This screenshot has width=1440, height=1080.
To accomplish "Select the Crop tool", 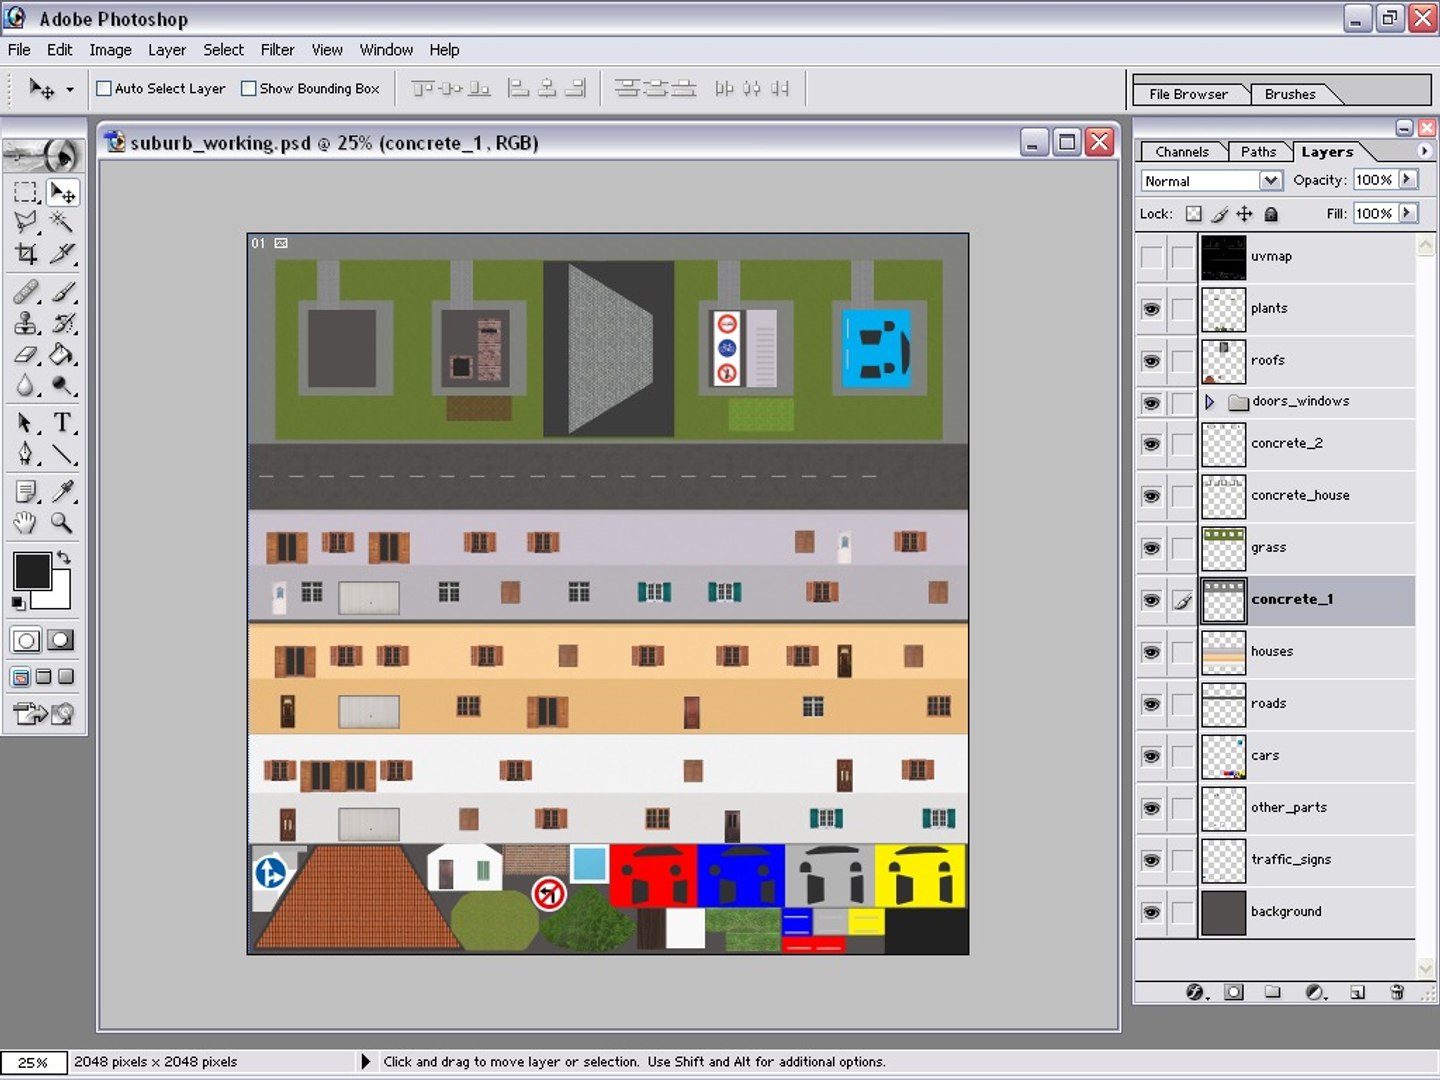I will click(x=26, y=254).
